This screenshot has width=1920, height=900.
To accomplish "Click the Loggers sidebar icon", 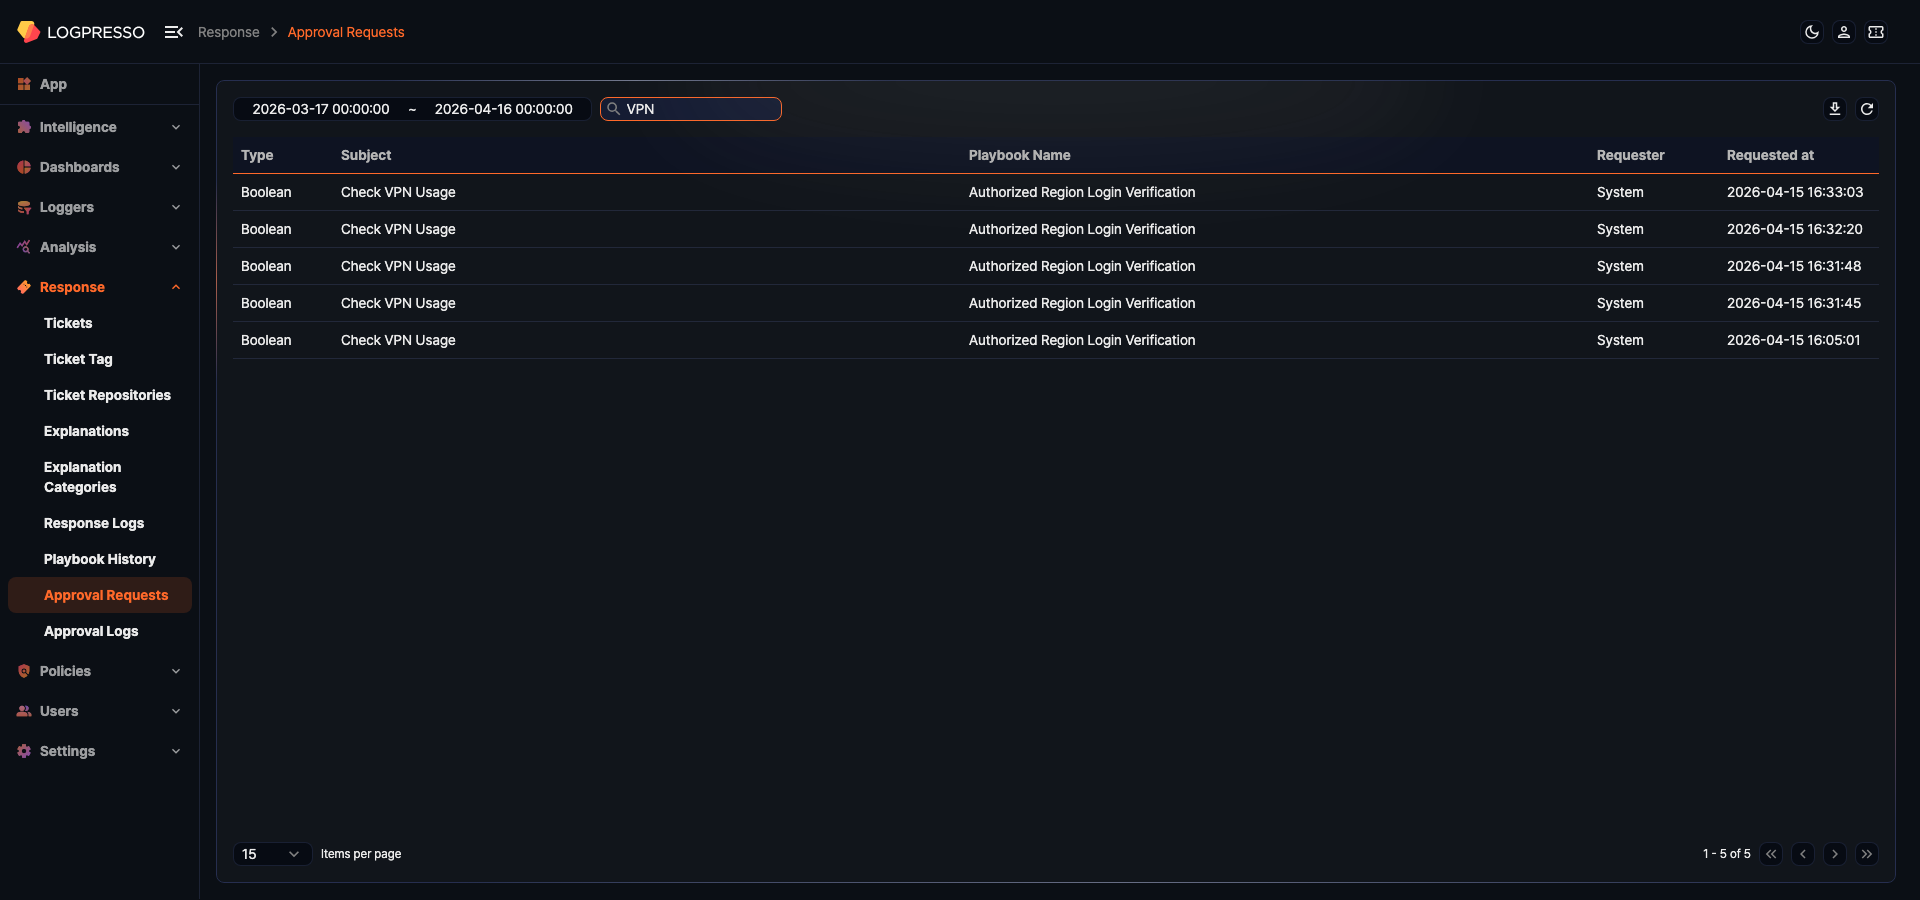I will (24, 207).
